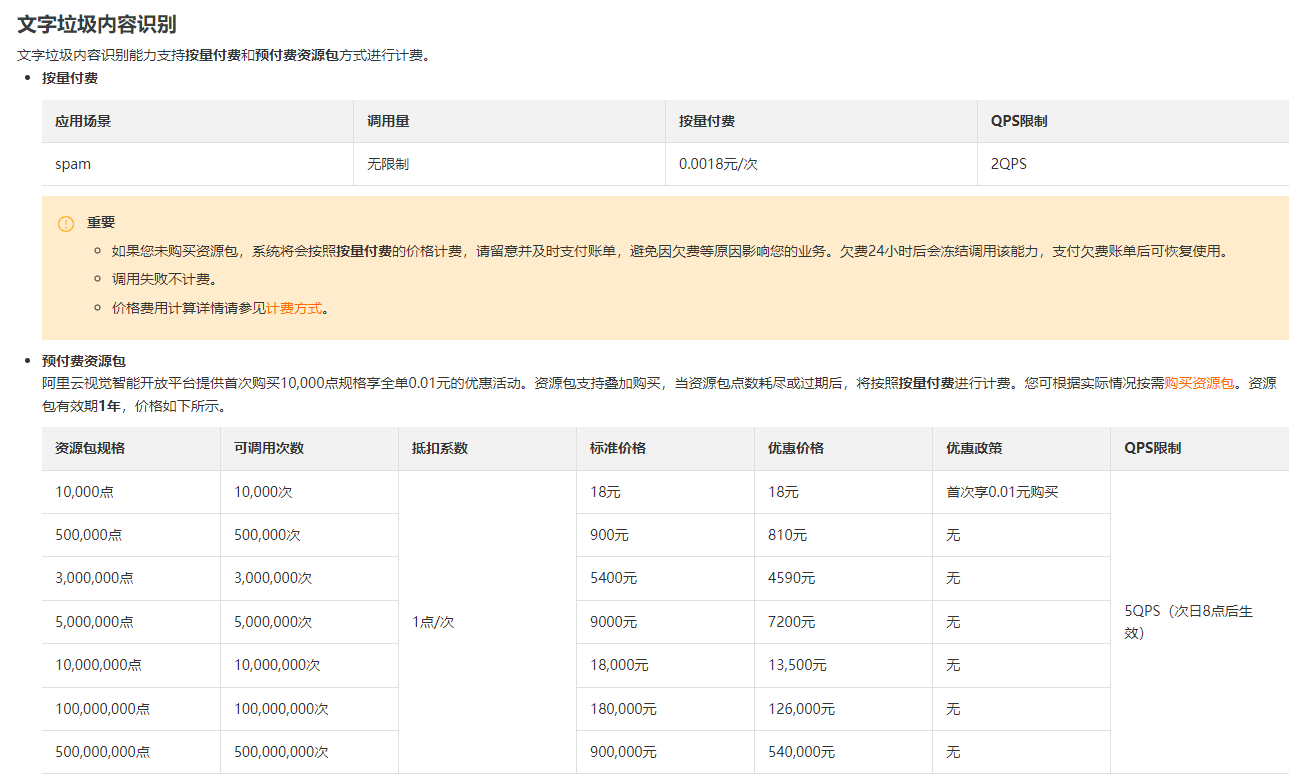Select the 3,000,000点 cell
The width and height of the screenshot is (1305, 781).
tap(131, 578)
